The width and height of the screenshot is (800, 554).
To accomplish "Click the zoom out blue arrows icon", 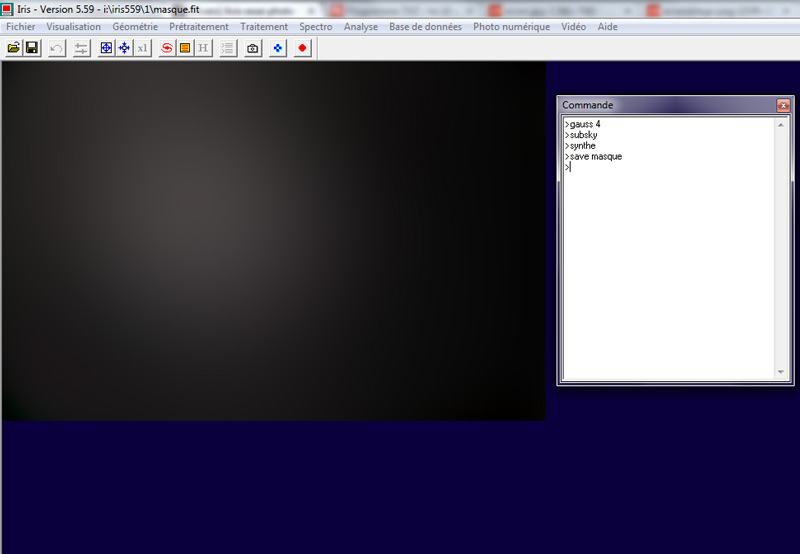I will pos(124,48).
